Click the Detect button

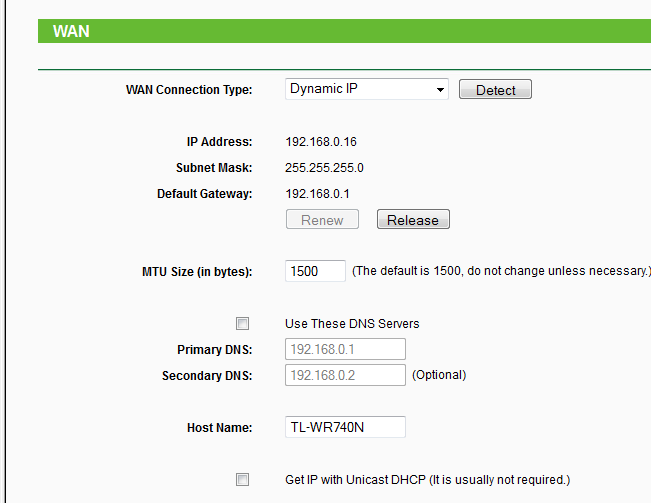pyautogui.click(x=495, y=89)
